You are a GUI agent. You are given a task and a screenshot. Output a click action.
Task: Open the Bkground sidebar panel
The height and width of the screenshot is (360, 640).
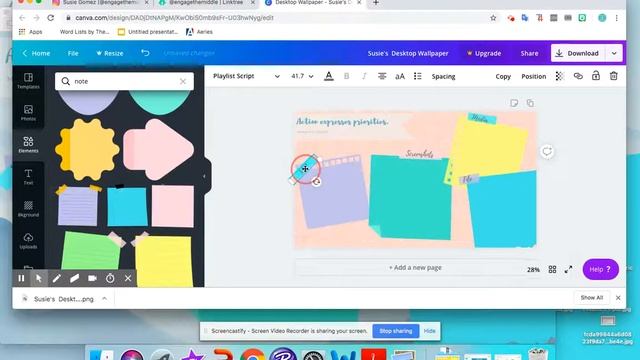point(28,209)
